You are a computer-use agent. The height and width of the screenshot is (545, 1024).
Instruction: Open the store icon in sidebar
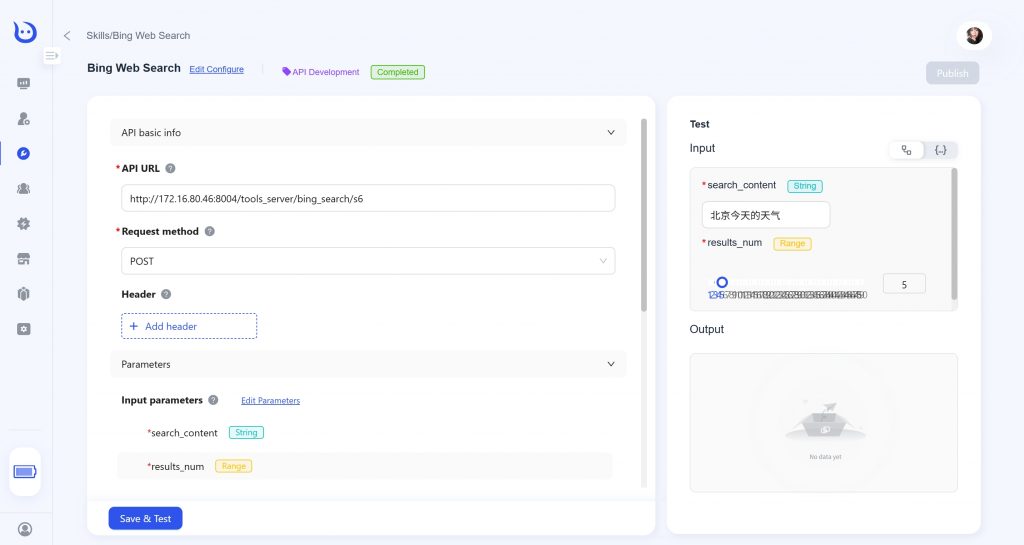[x=24, y=259]
